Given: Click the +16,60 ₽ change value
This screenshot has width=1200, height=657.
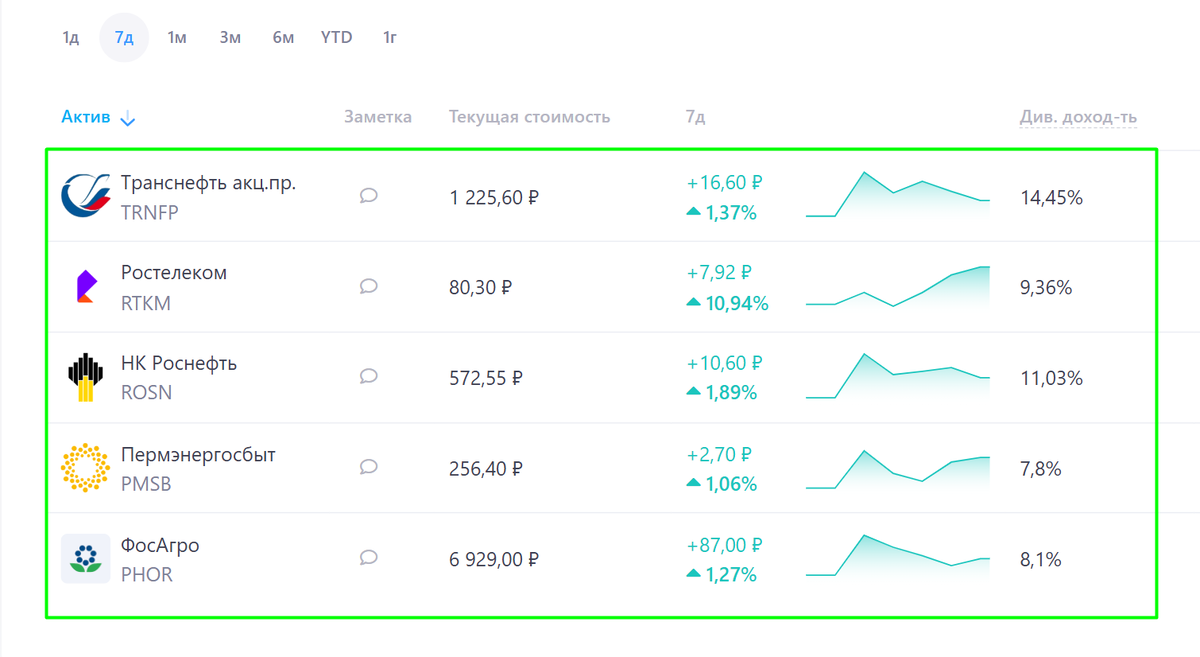Looking at the screenshot, I should click(x=725, y=183).
